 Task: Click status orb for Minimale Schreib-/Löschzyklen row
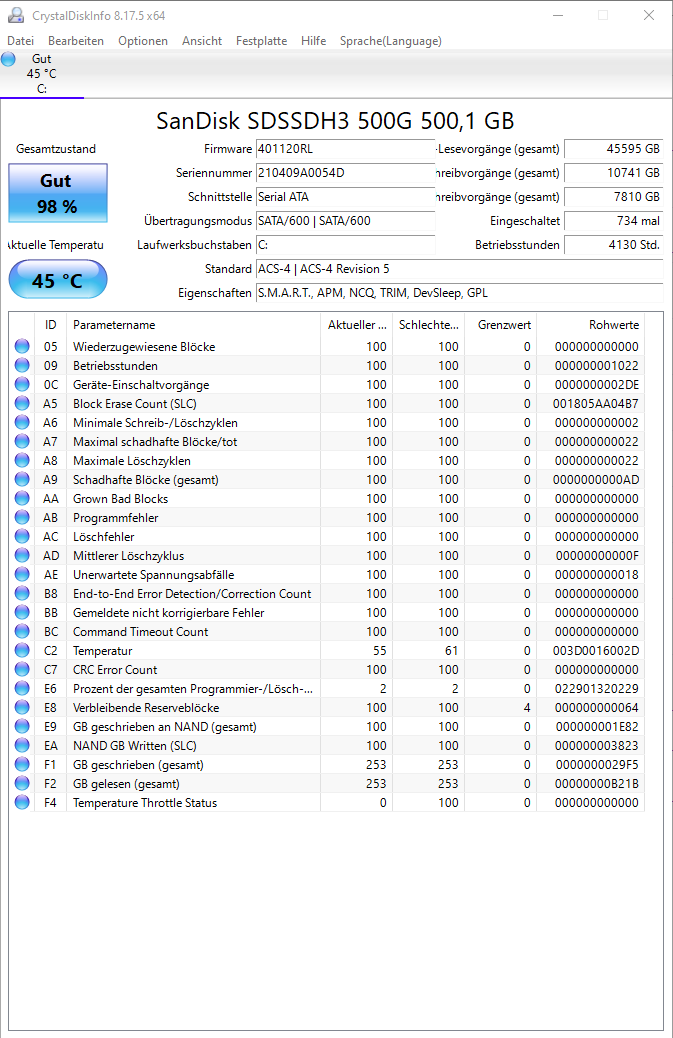point(22,422)
